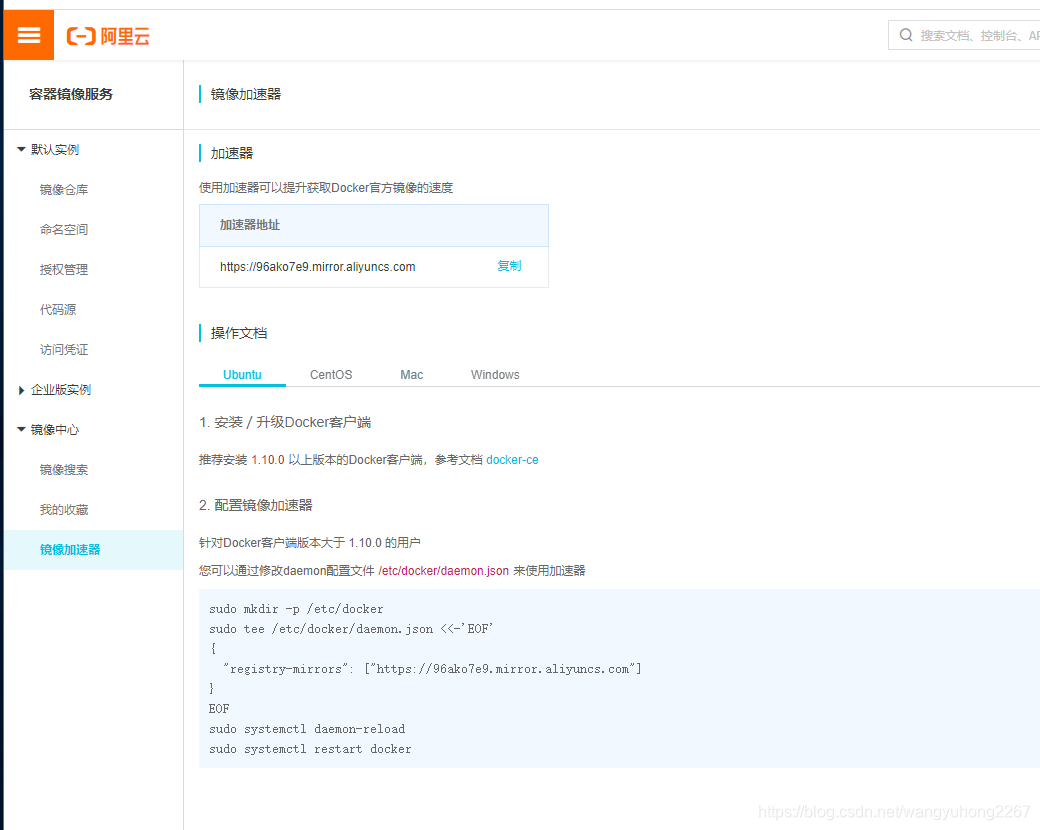Switch to the Windows tab

pyautogui.click(x=495, y=375)
